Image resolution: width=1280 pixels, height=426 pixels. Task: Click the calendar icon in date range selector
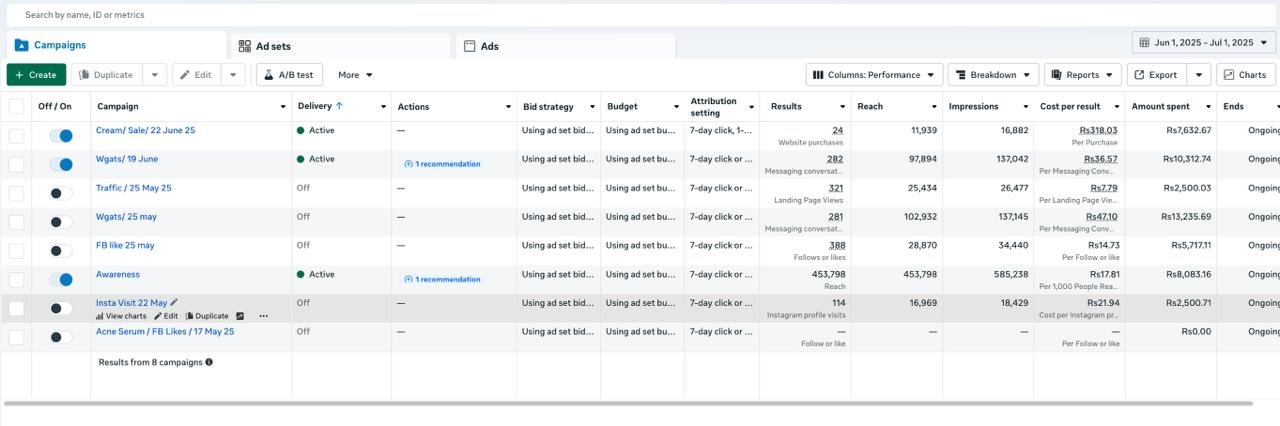pyautogui.click(x=1144, y=42)
